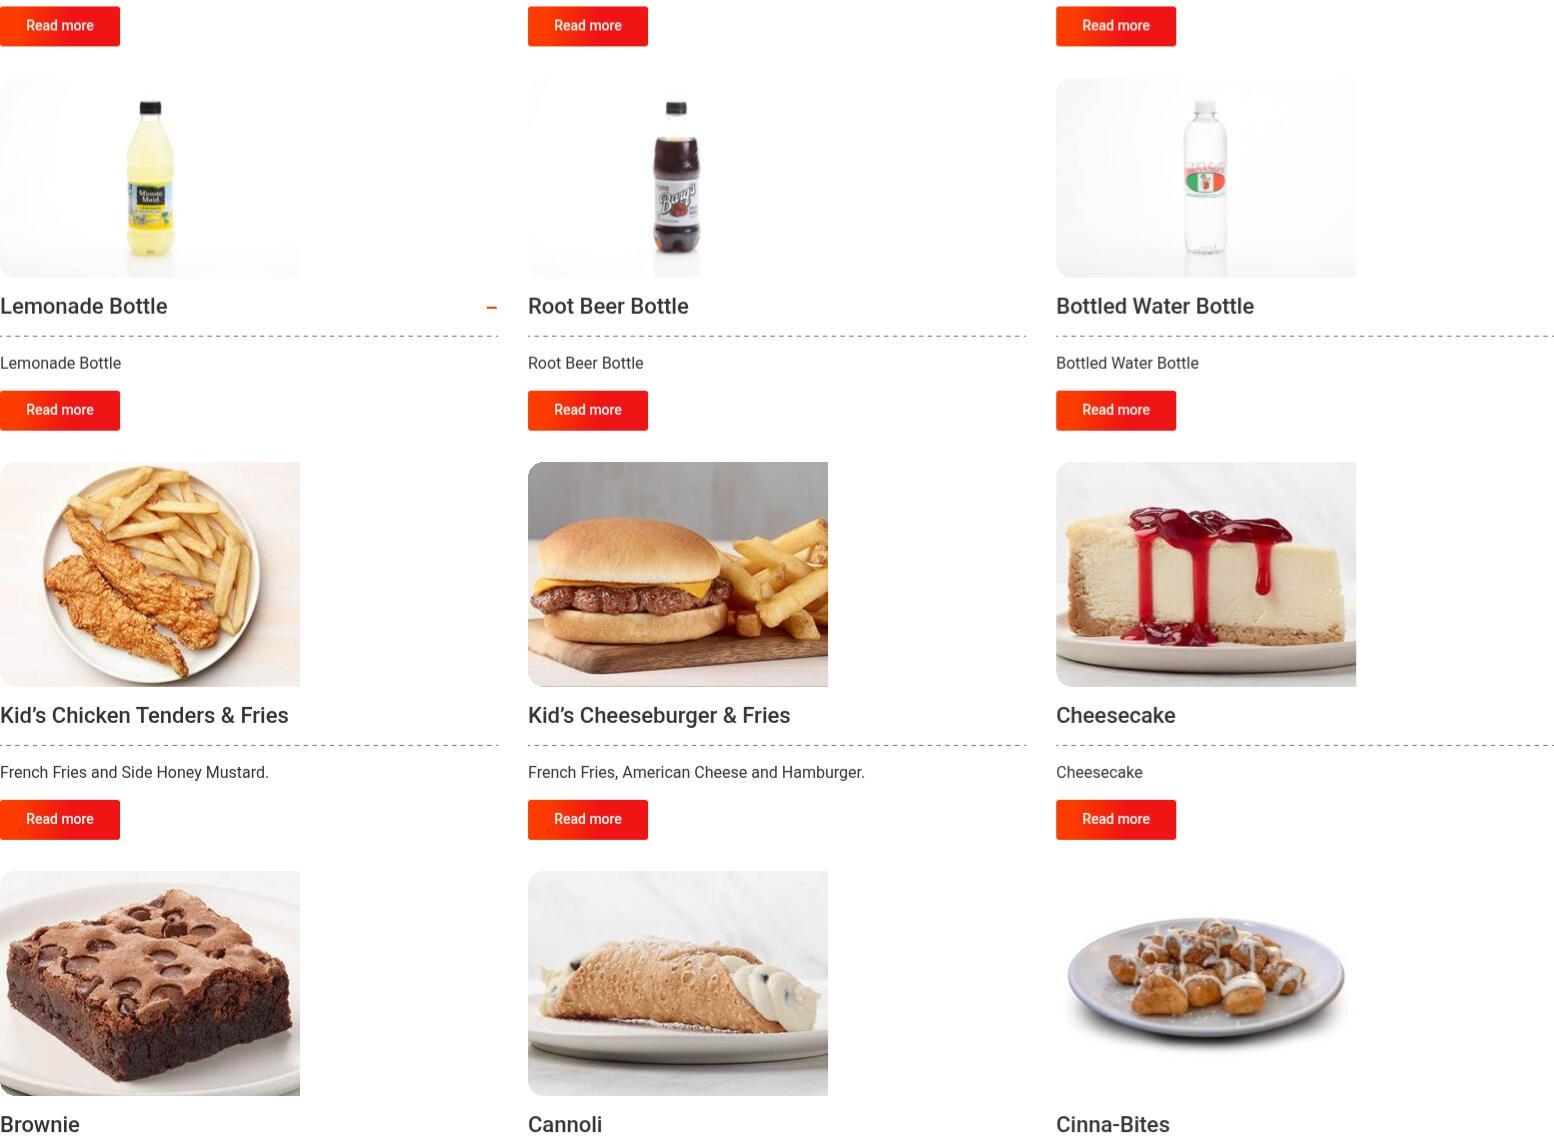The height and width of the screenshot is (1136, 1554).
Task: Click the Lemonade Bottle product image
Action: click(150, 177)
